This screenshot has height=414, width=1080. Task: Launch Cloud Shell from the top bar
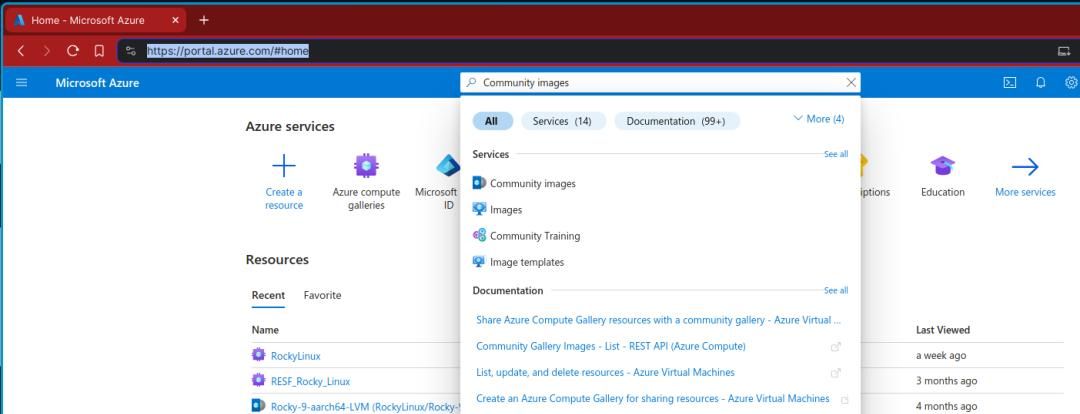click(1009, 83)
